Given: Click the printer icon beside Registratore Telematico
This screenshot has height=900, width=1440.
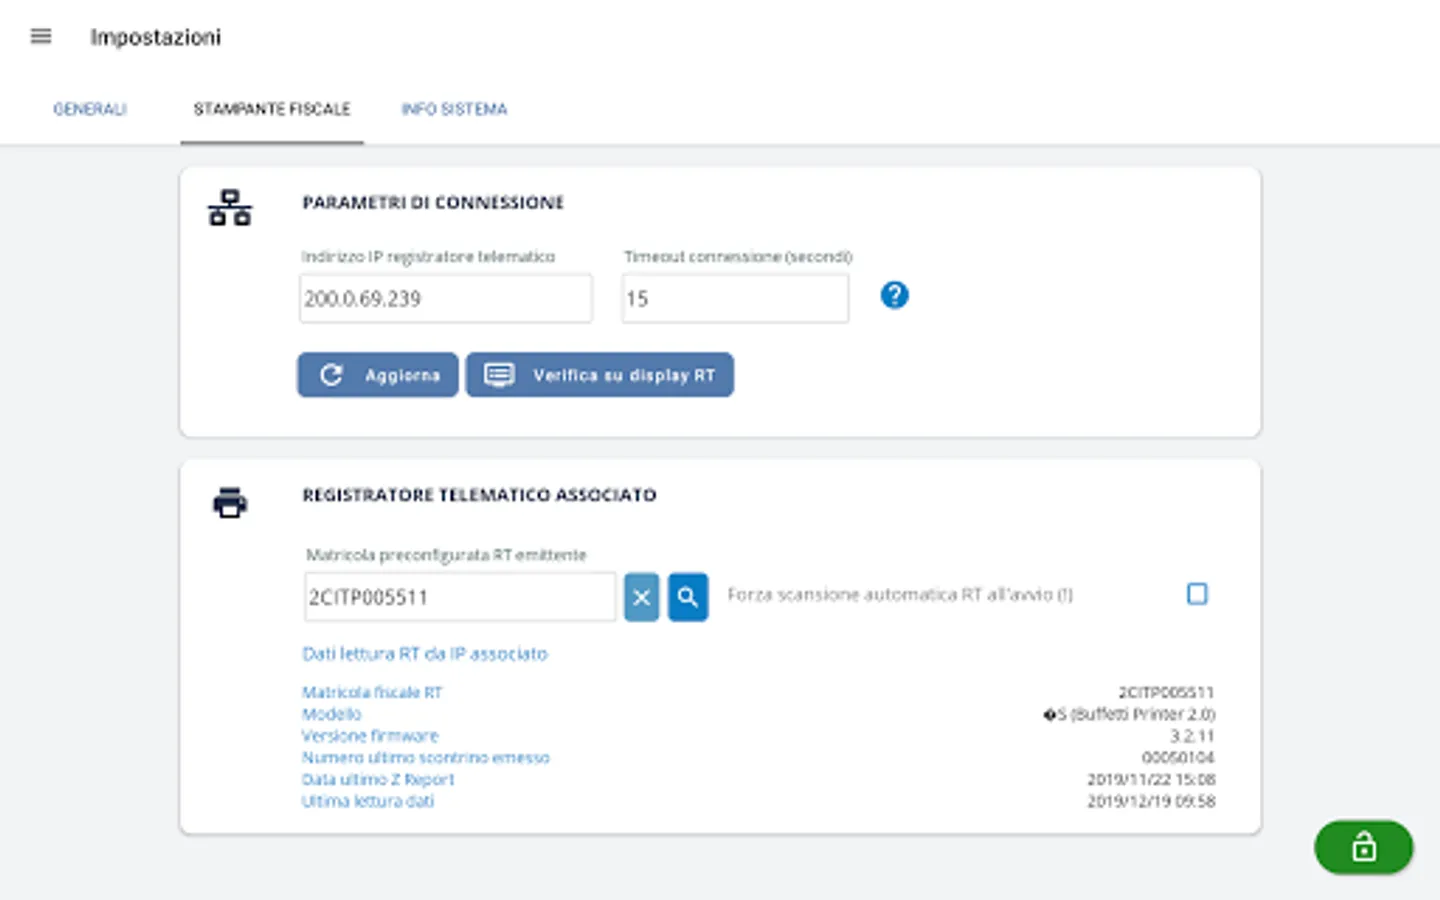Looking at the screenshot, I should point(230,502).
